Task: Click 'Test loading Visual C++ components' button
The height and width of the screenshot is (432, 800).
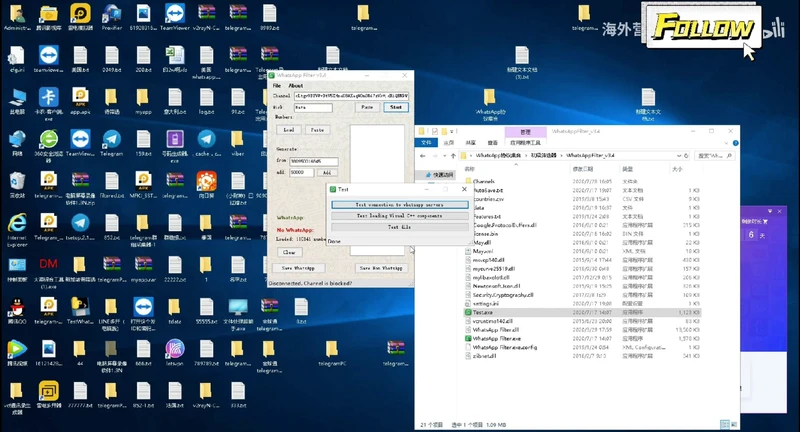Action: coord(399,216)
